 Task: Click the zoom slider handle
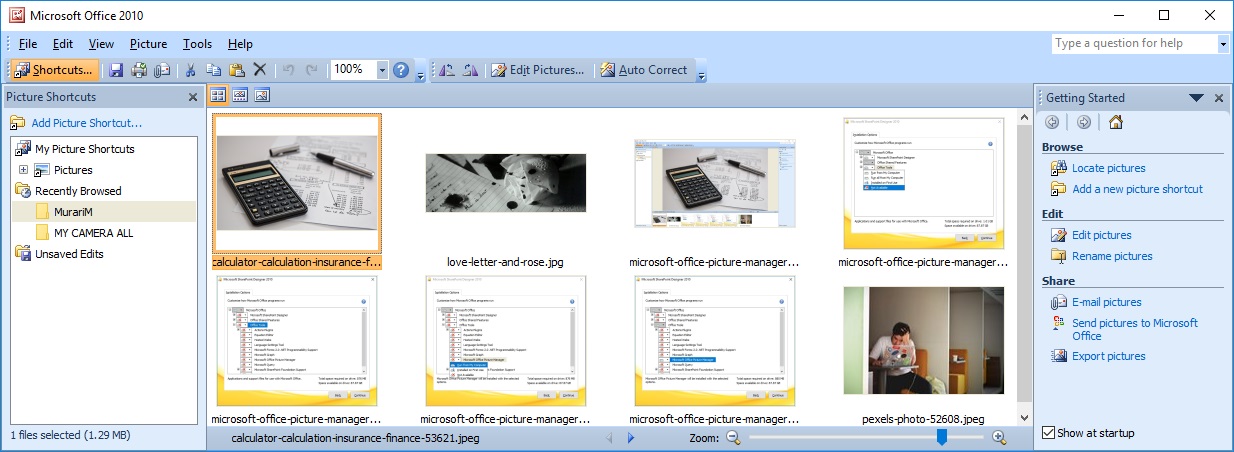click(940, 437)
